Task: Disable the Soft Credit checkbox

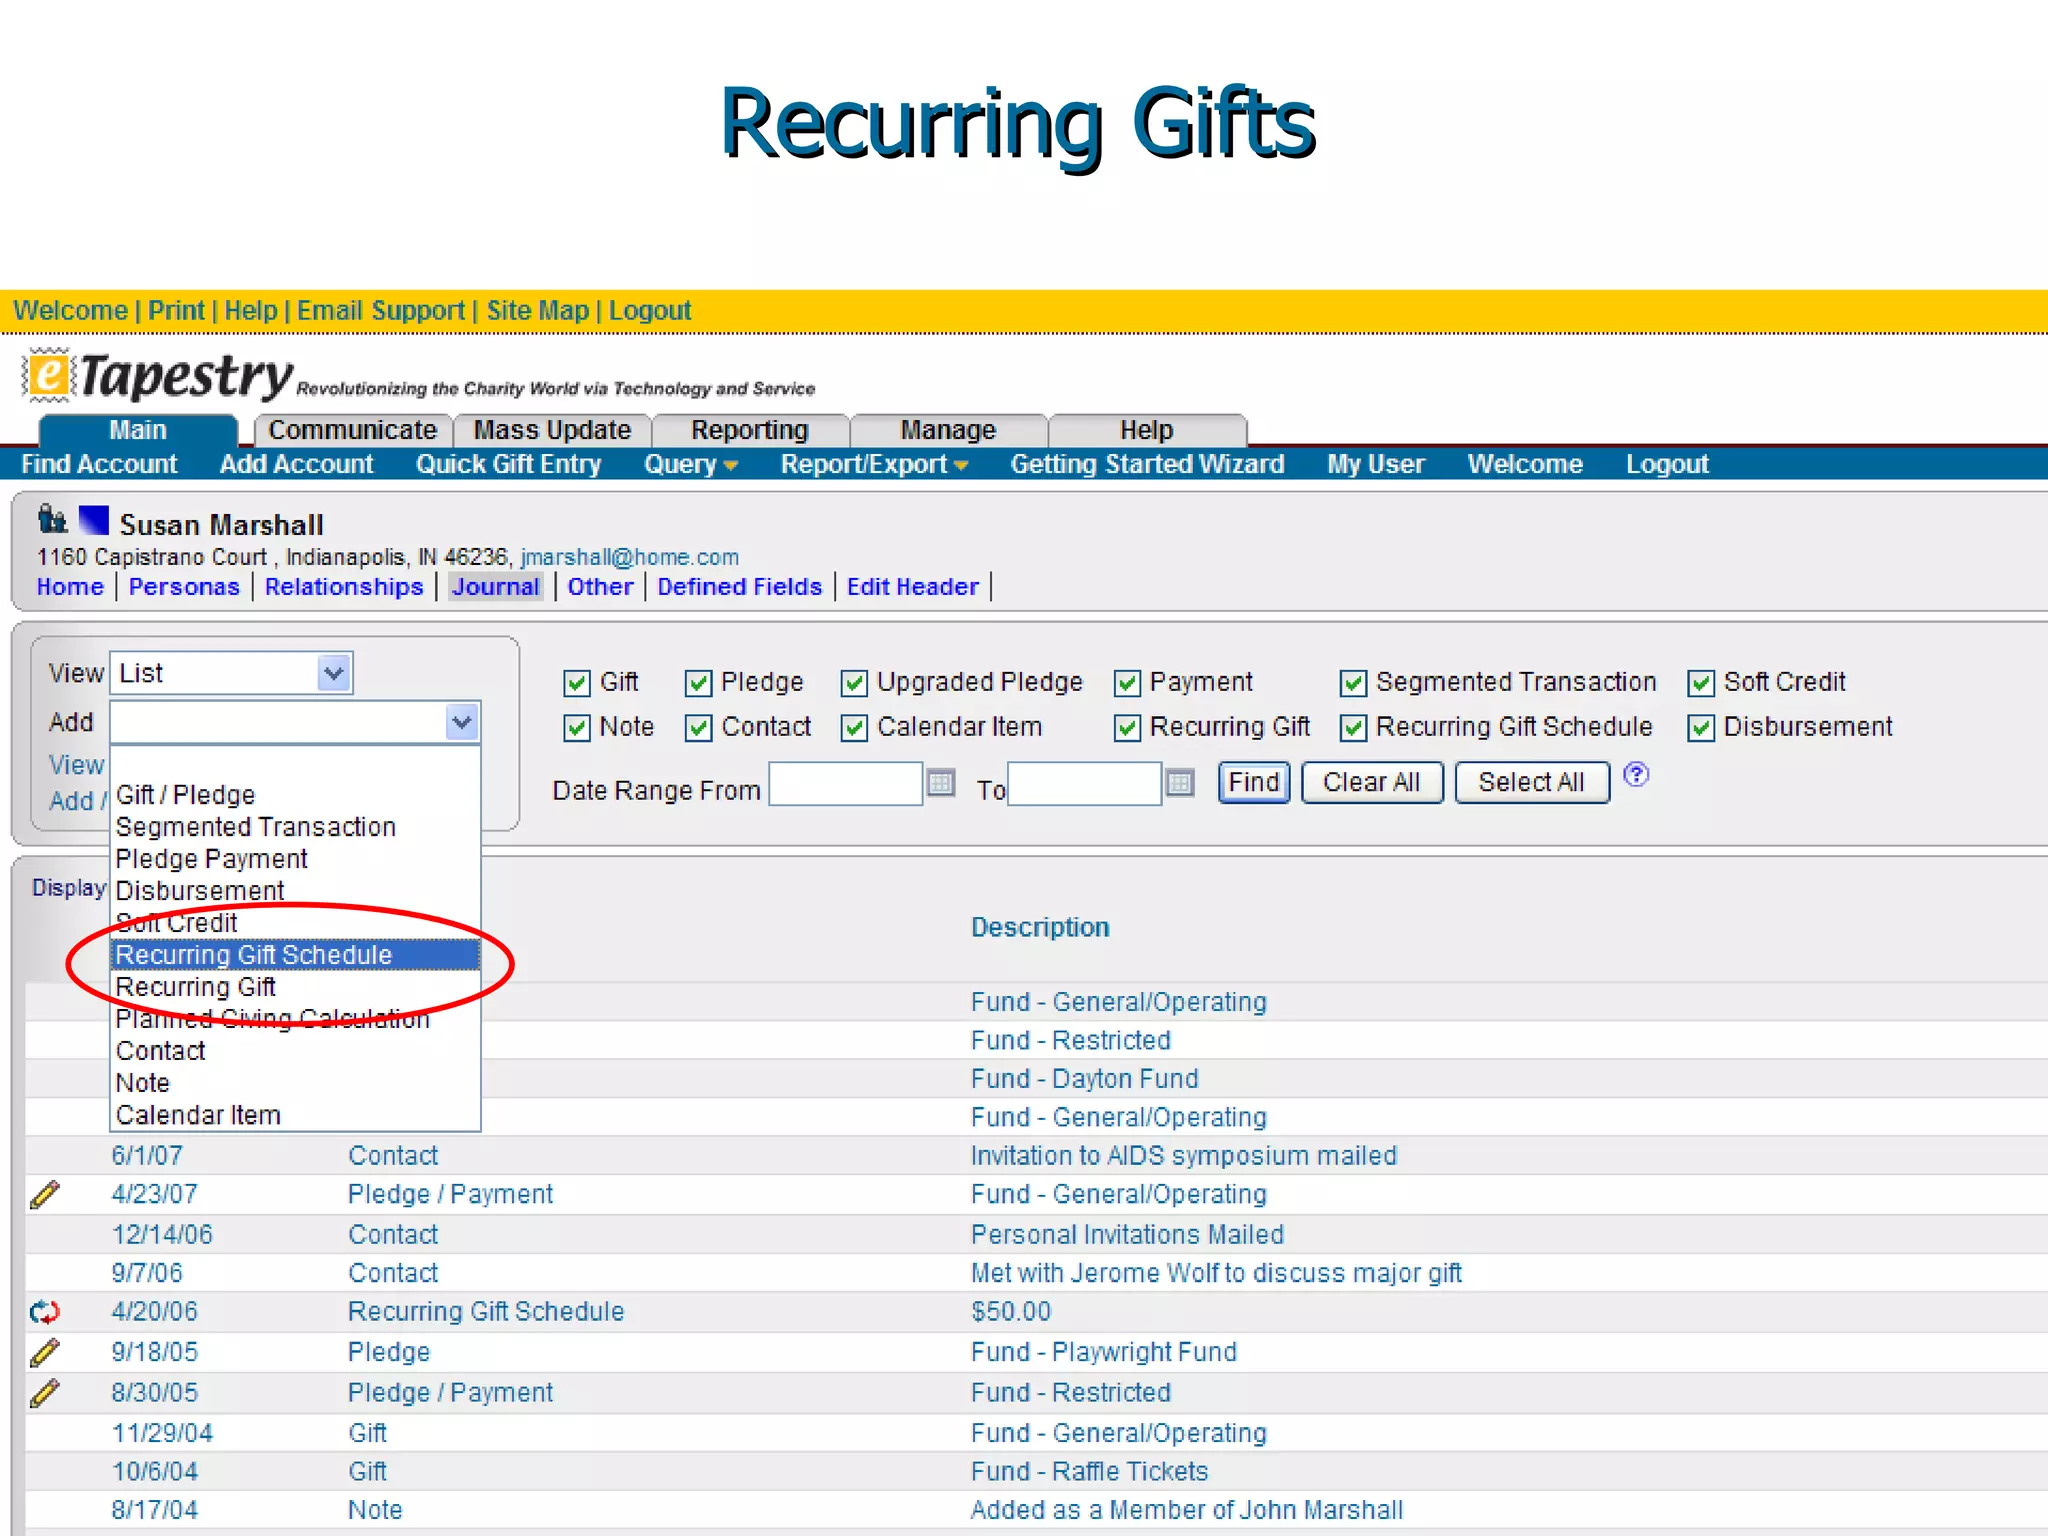Action: point(1700,683)
